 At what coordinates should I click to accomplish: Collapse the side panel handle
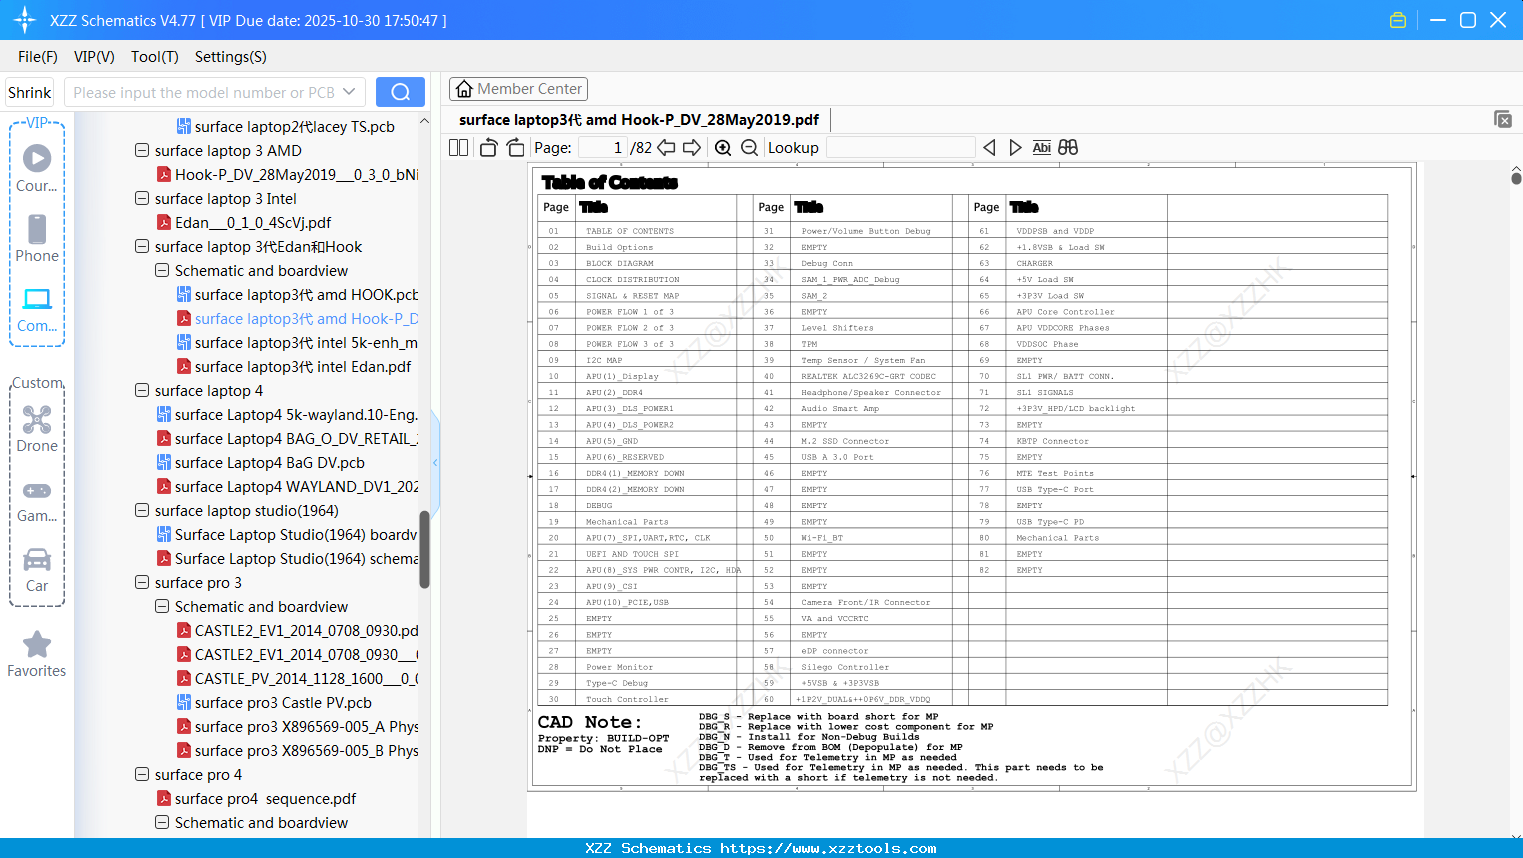point(435,462)
